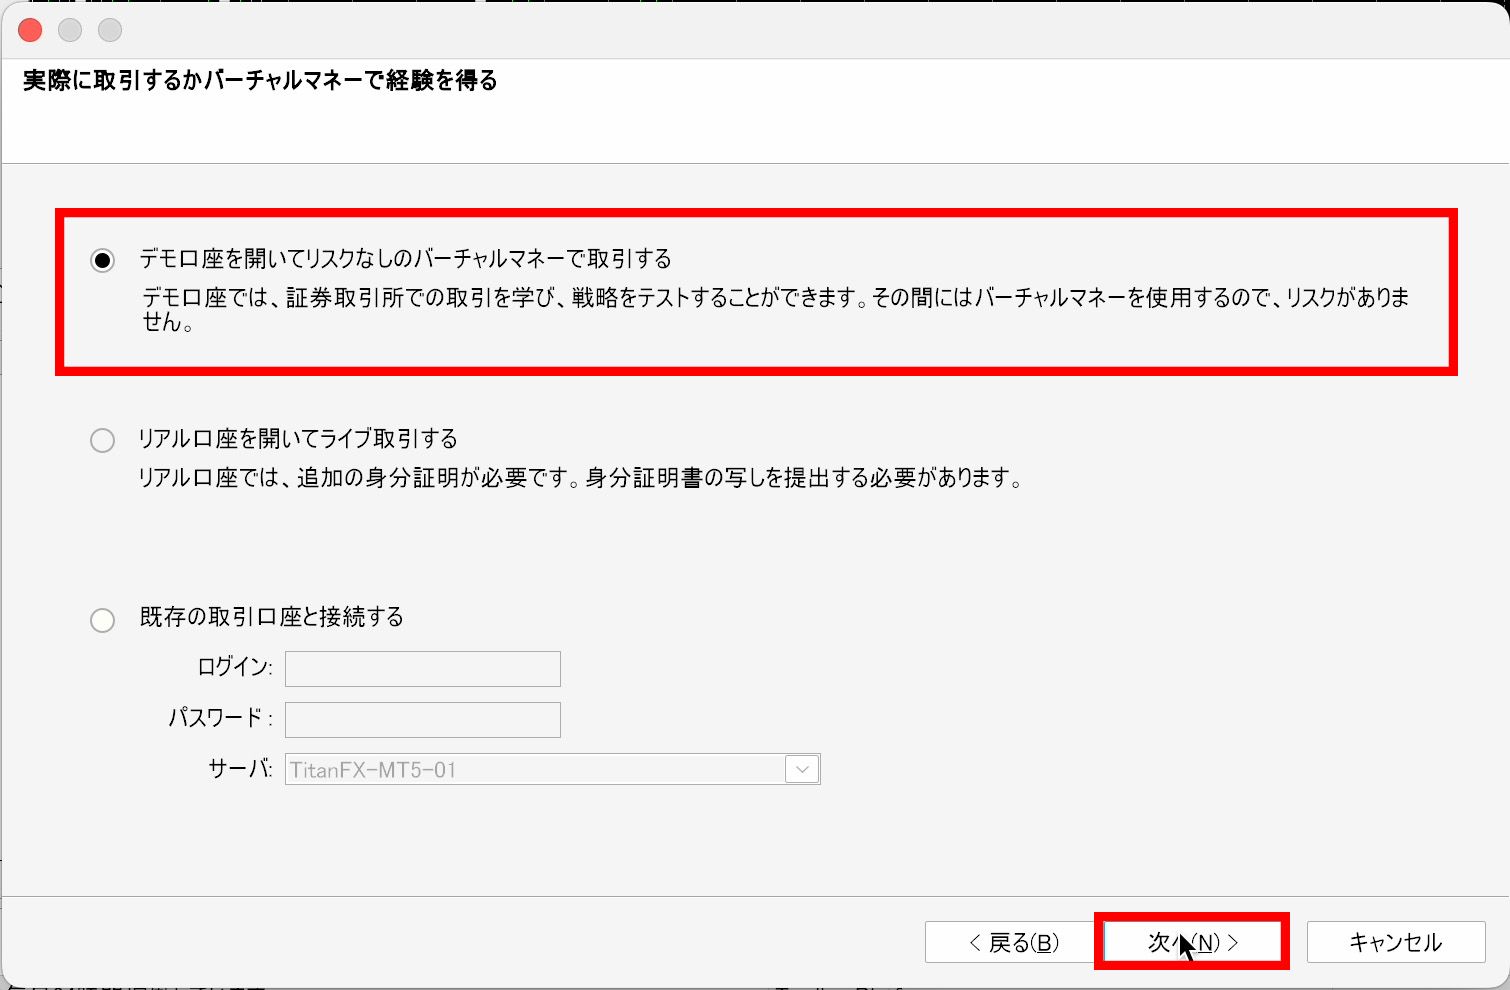Choose connect with existing trading account option
The image size is (1510, 990).
(102, 620)
